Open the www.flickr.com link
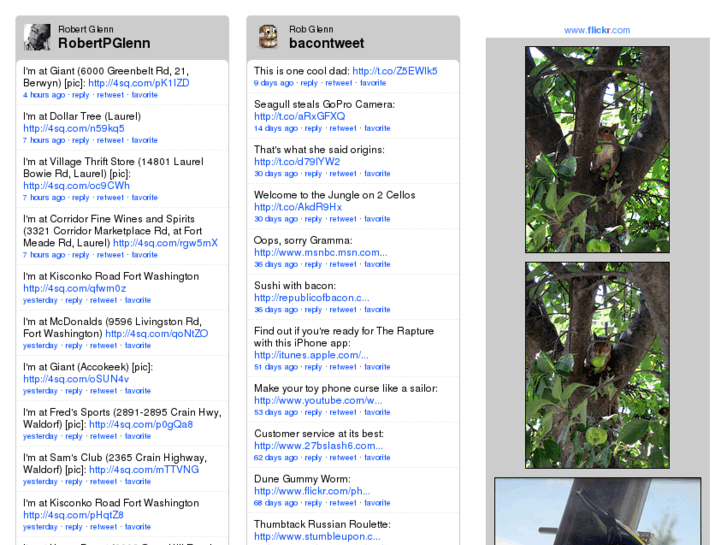727x545 pixels. tap(597, 30)
